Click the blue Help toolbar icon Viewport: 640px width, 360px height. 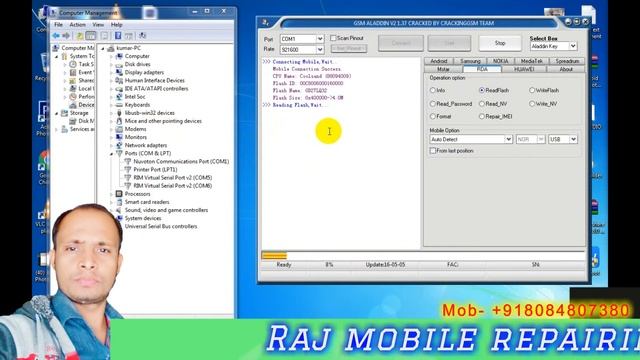118,36
